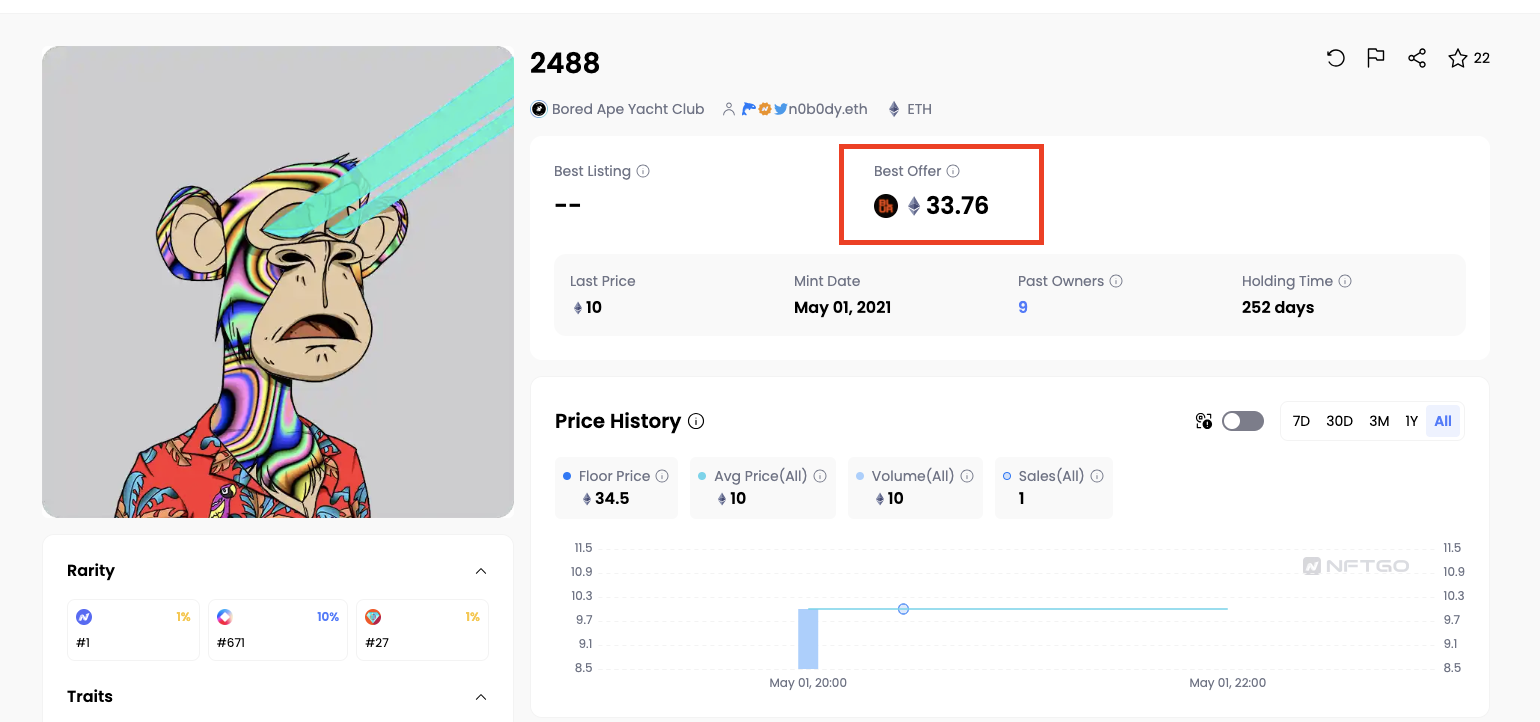
Task: Click the Best Listing value --
Action: point(567,205)
